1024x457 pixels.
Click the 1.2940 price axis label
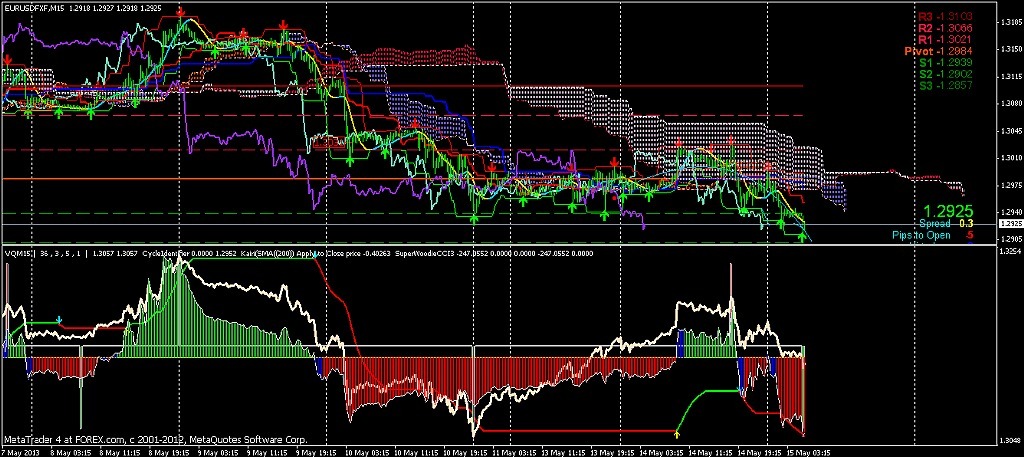(x=1010, y=213)
